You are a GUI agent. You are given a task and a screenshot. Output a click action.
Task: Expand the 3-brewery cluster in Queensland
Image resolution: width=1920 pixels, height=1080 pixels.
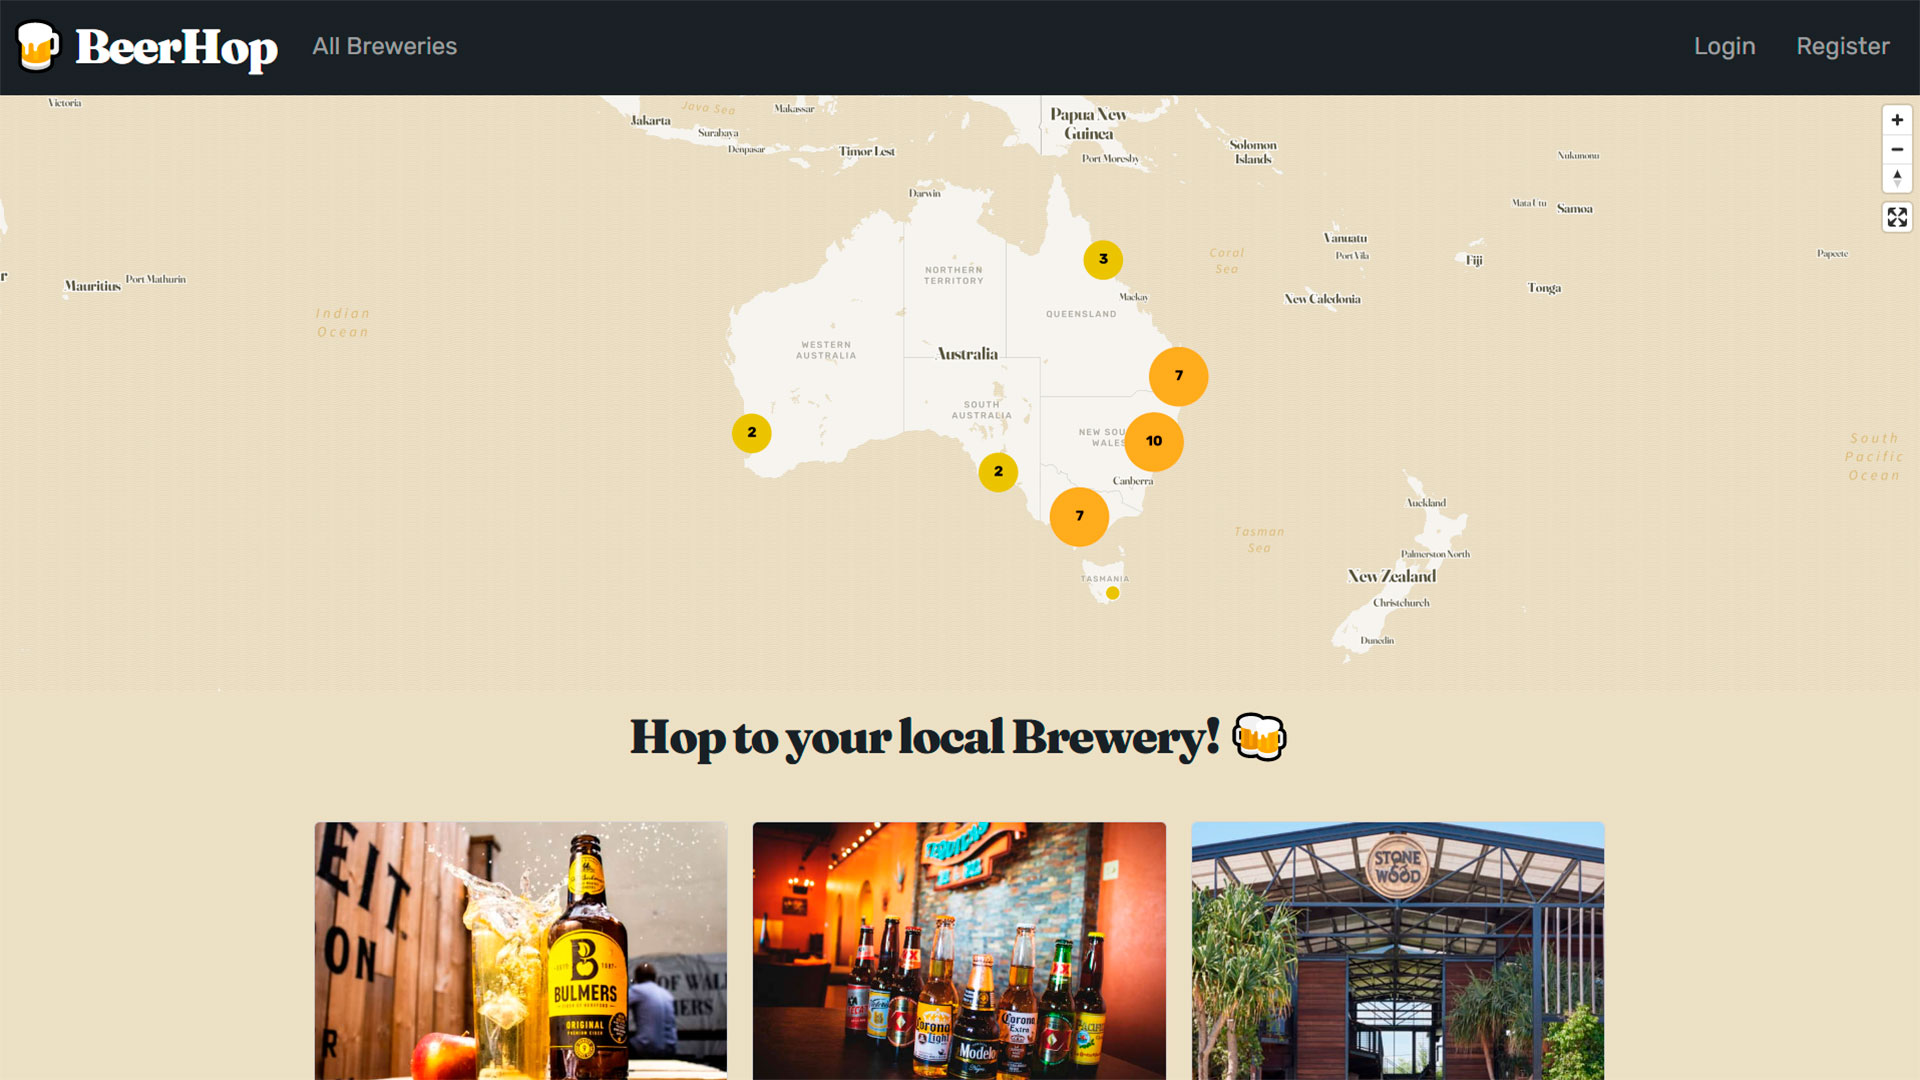[x=1103, y=259]
